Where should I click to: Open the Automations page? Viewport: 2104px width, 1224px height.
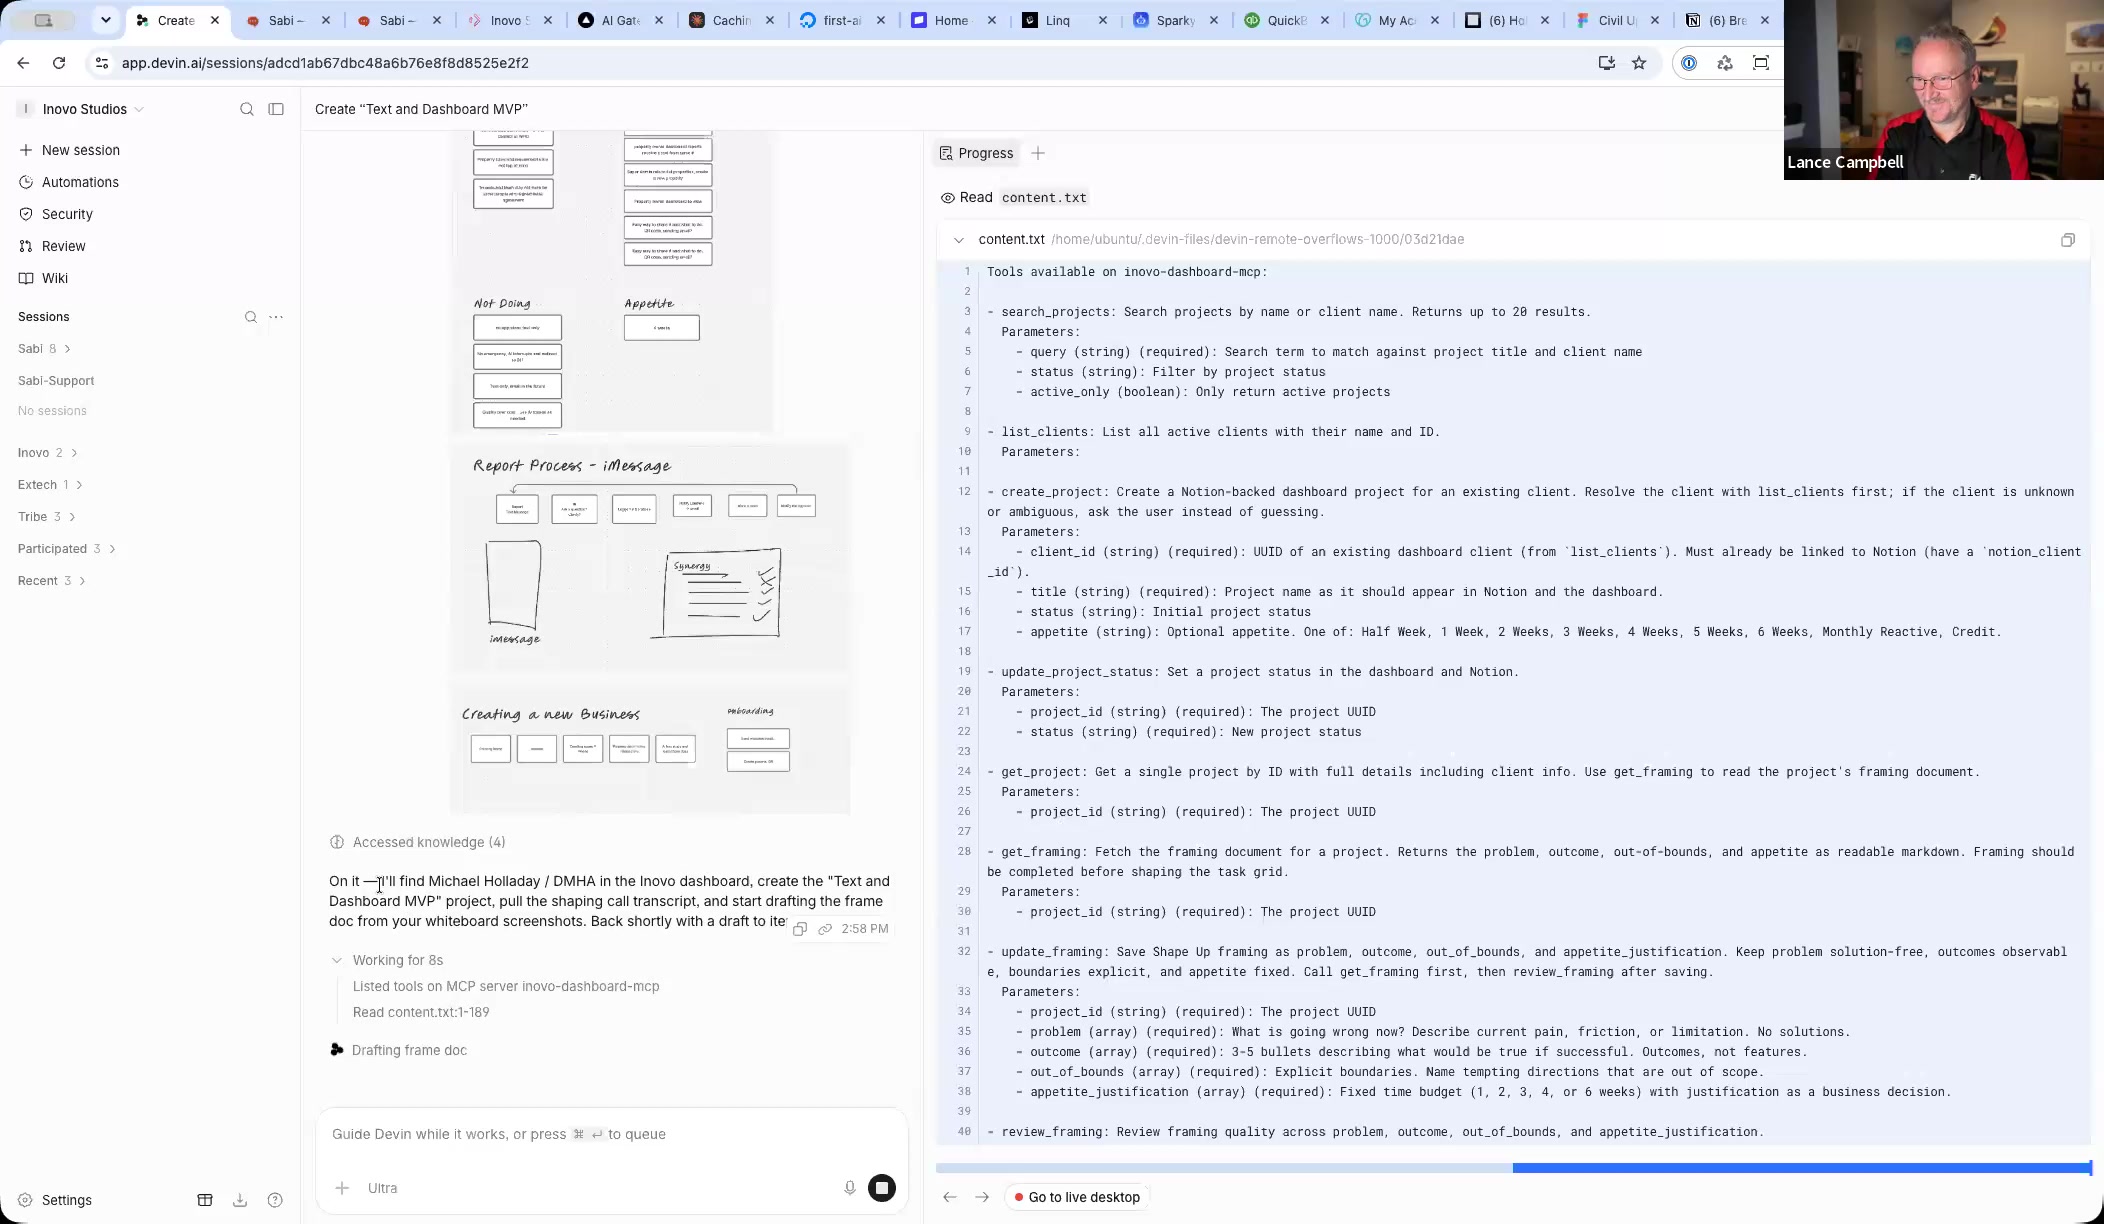(x=69, y=182)
